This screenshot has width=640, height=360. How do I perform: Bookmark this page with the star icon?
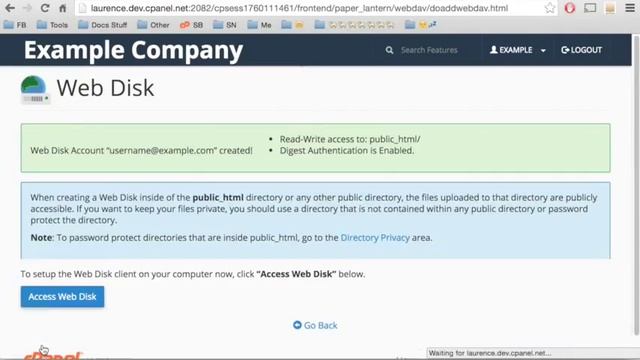tap(550, 8)
